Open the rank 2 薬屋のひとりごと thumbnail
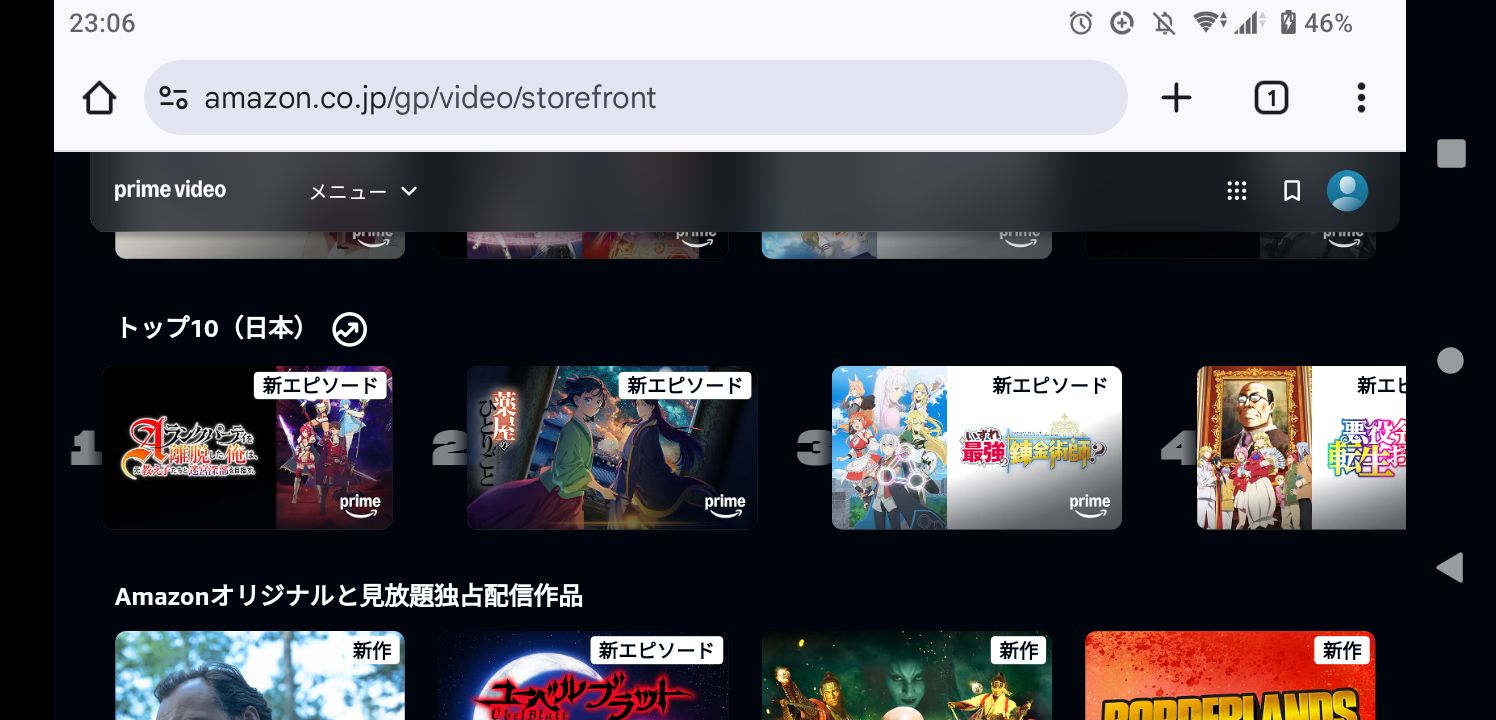Screen dimensions: 1496x720 coord(612,447)
